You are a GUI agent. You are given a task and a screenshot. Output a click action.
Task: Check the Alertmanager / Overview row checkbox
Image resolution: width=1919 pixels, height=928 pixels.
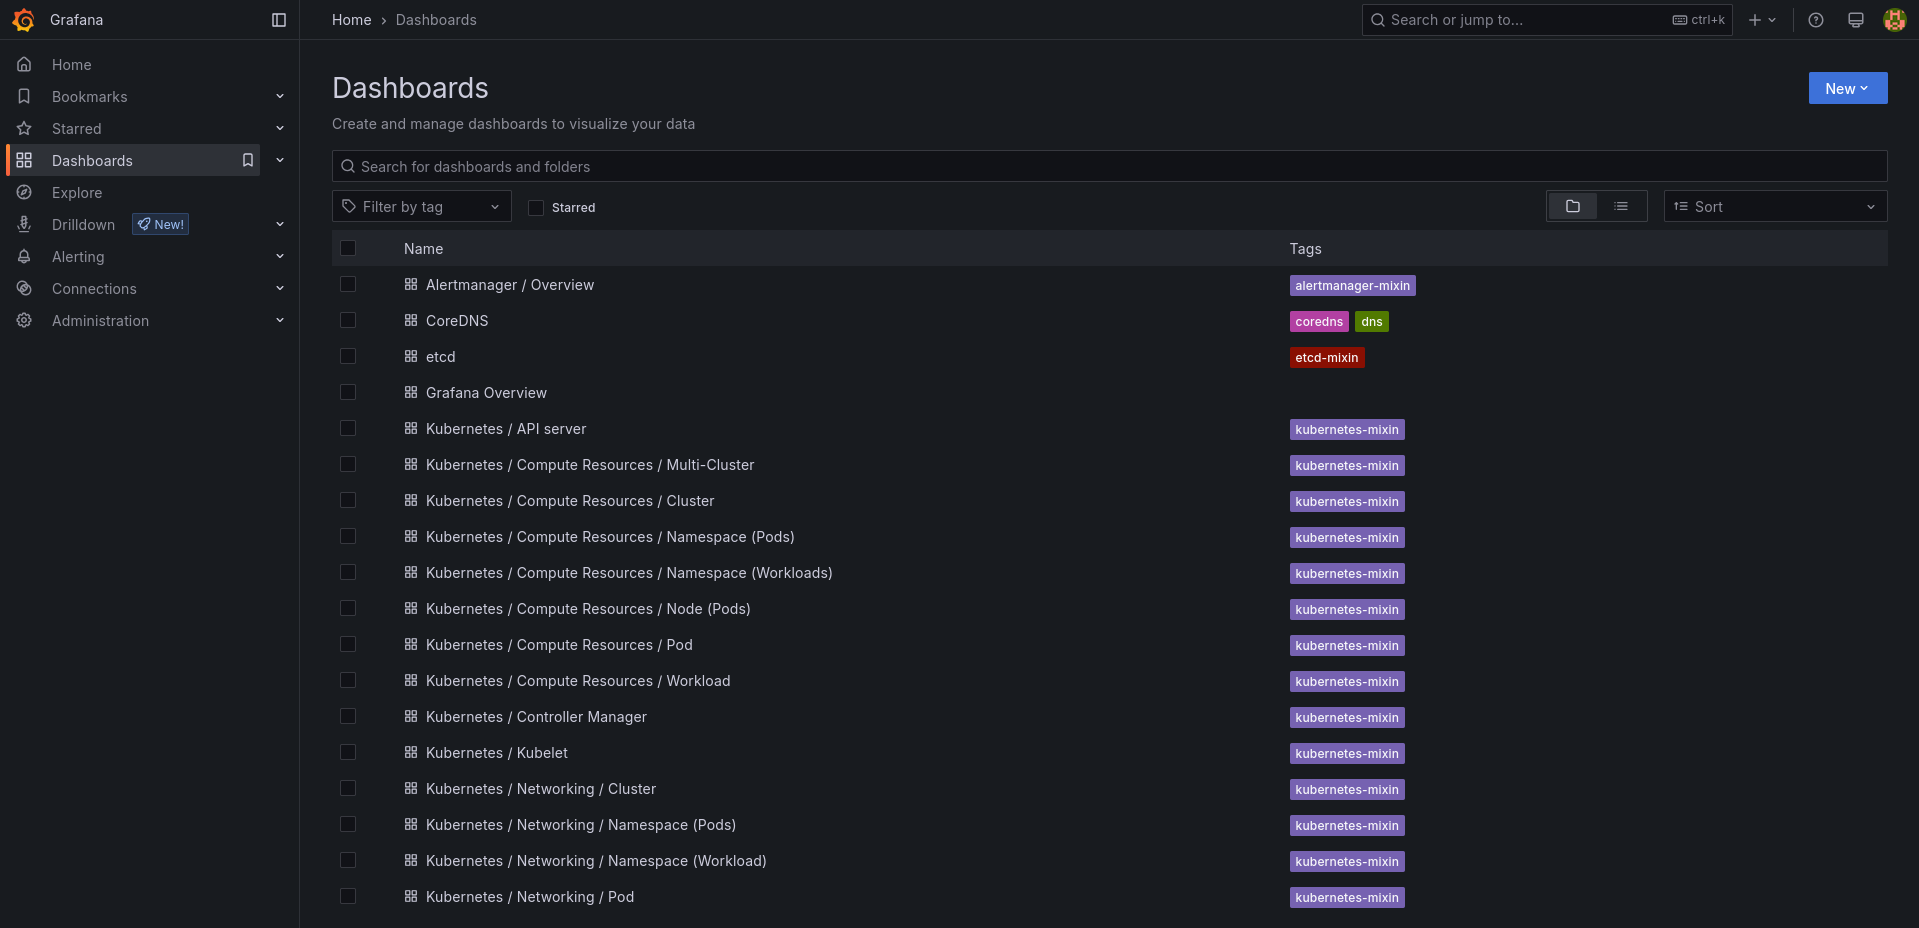click(x=348, y=284)
